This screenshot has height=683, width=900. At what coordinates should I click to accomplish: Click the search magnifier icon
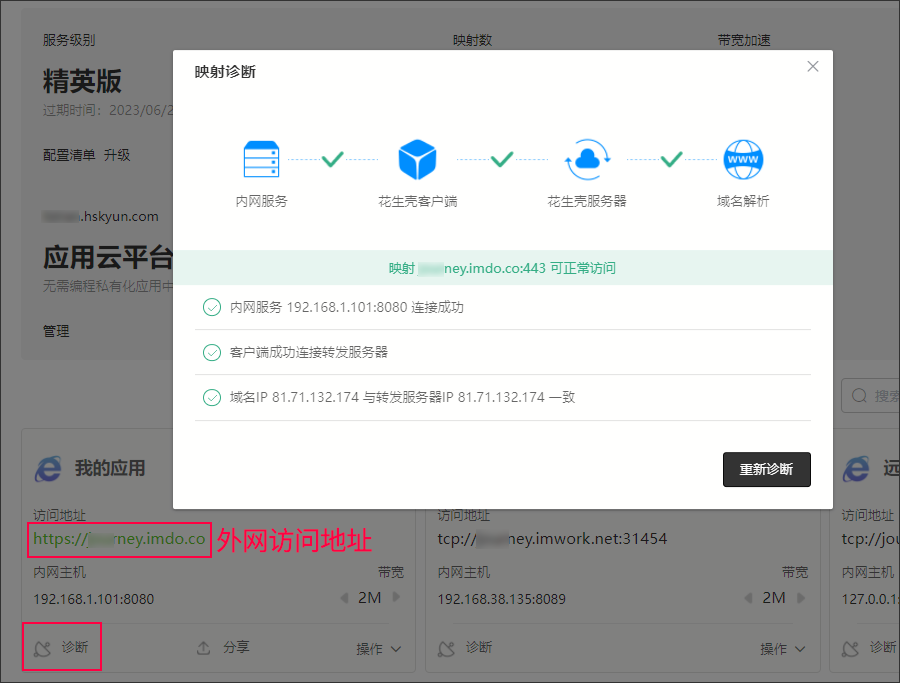point(859,395)
